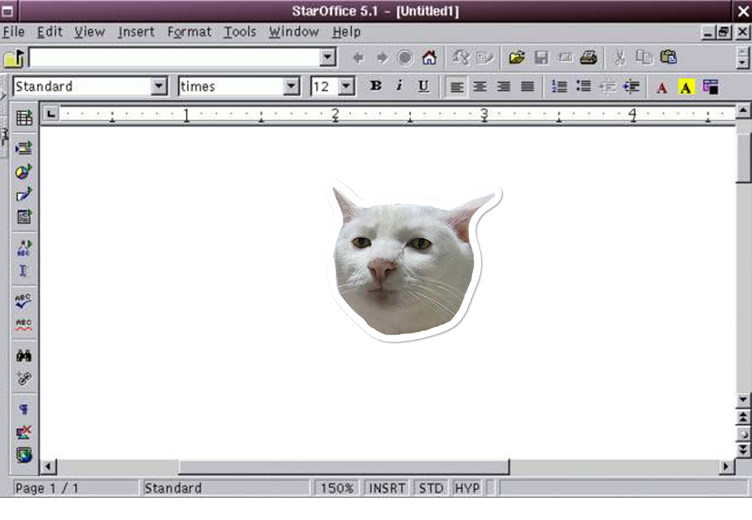
Task: Click the vertical scroll down arrow
Action: (x=743, y=400)
